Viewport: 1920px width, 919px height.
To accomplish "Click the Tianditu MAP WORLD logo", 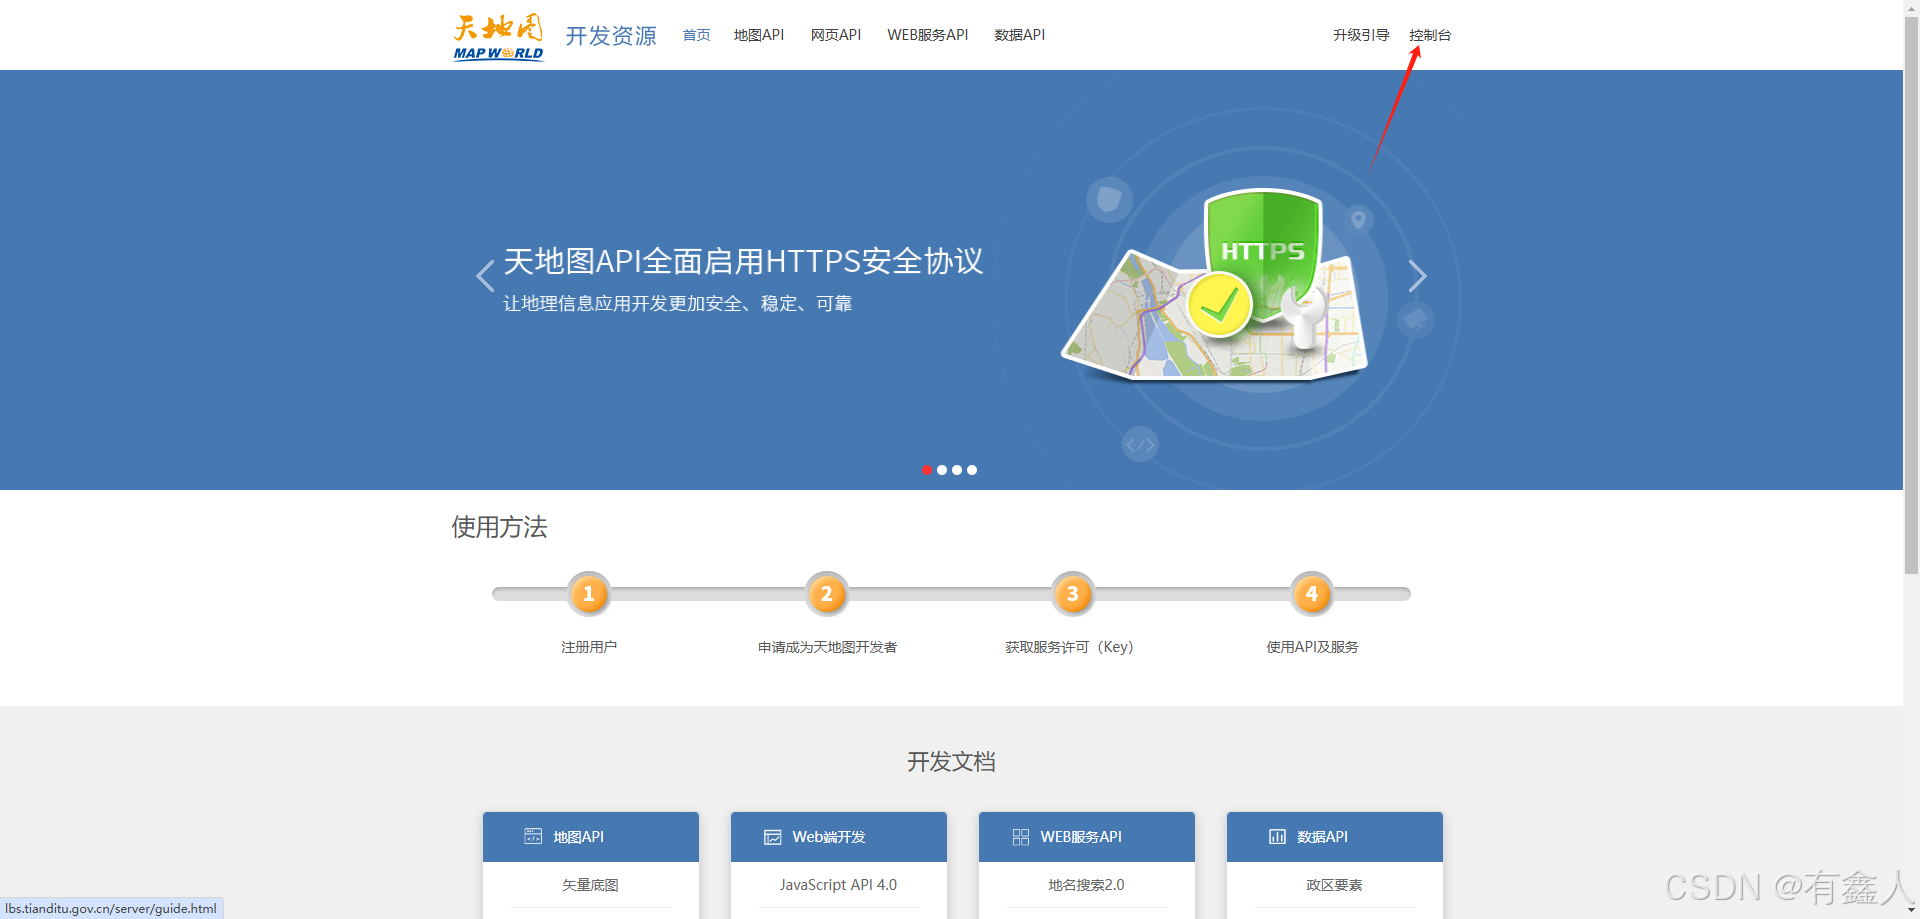I will tap(498, 37).
